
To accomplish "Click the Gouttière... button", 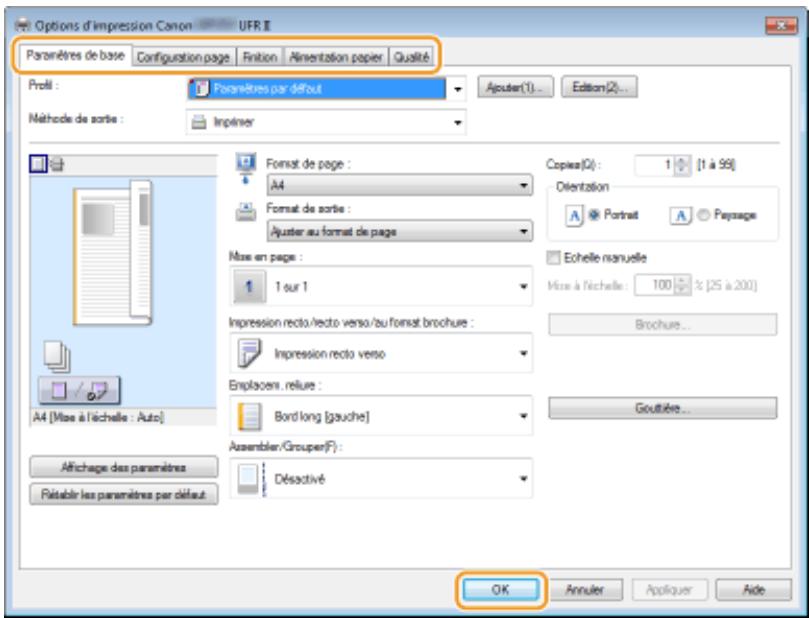I will click(662, 408).
